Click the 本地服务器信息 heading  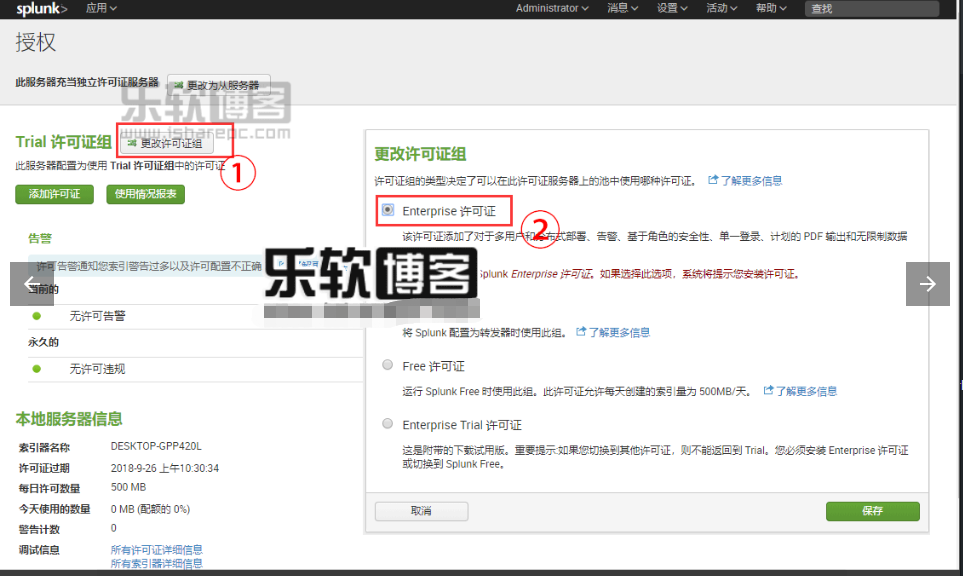point(69,419)
